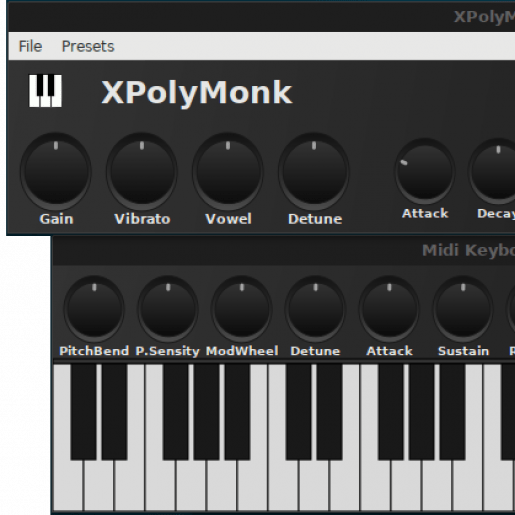Click the ModWheel knob
This screenshot has height=515, width=515.
pyautogui.click(x=242, y=309)
